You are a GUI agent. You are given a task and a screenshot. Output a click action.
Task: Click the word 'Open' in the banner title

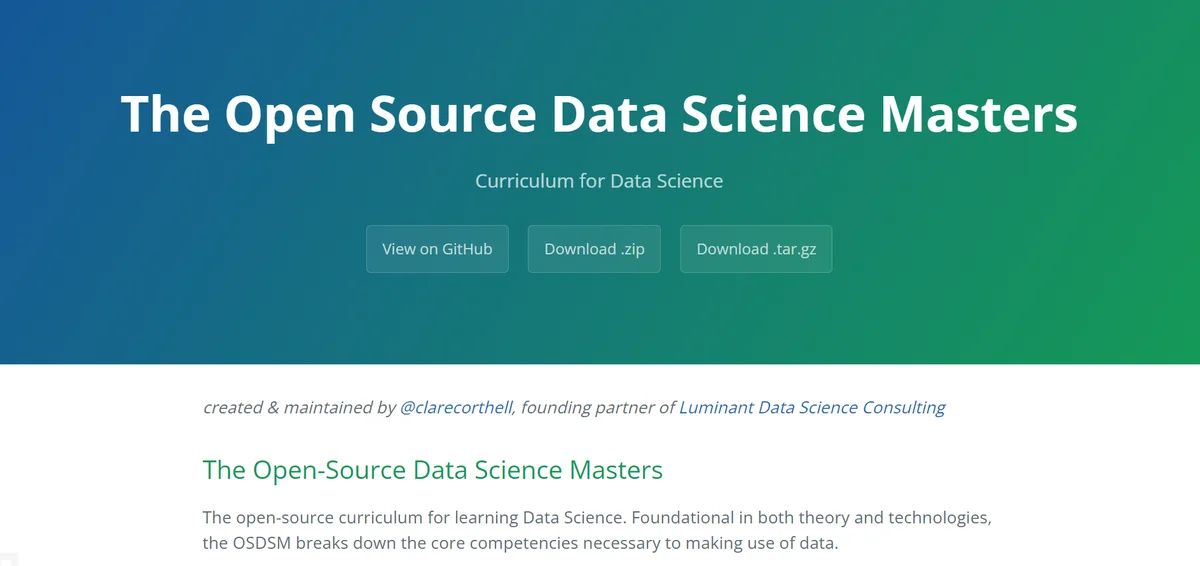click(x=289, y=115)
